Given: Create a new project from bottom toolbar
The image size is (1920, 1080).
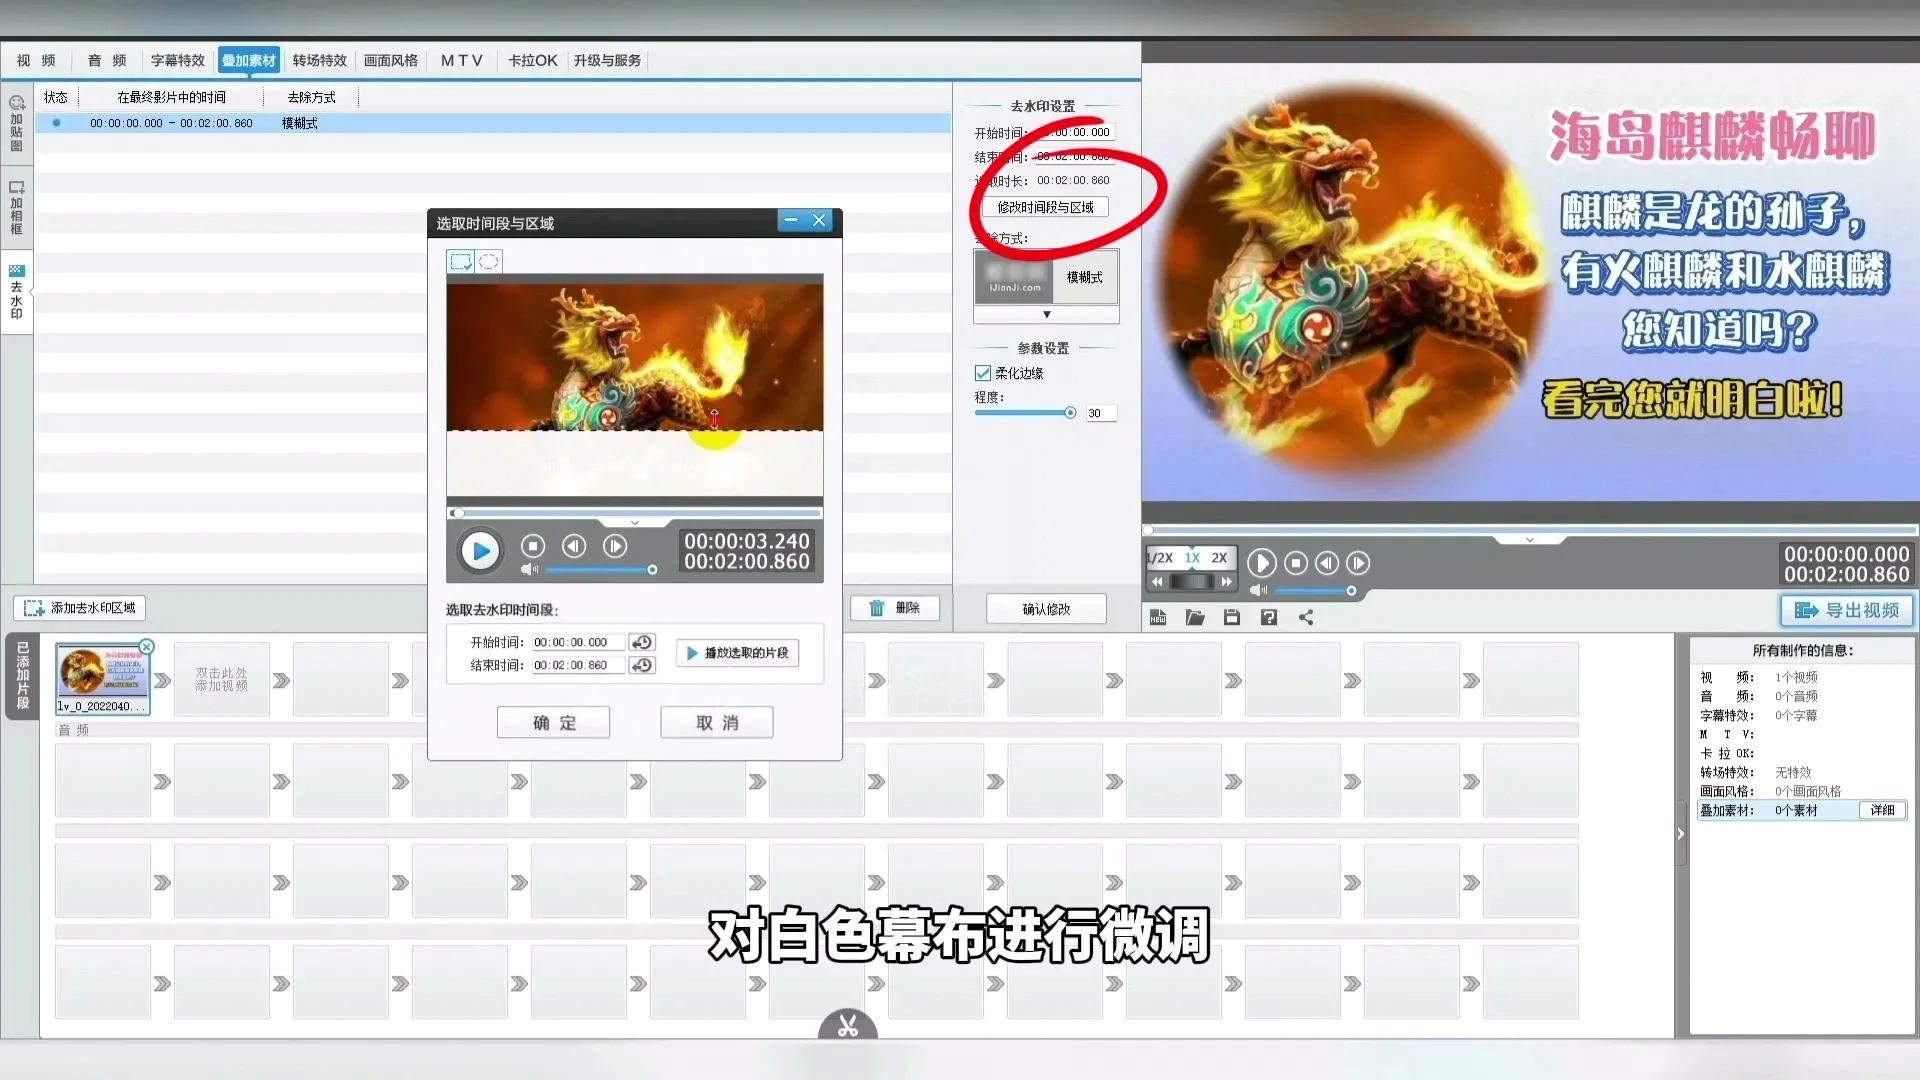Looking at the screenshot, I should (1159, 618).
